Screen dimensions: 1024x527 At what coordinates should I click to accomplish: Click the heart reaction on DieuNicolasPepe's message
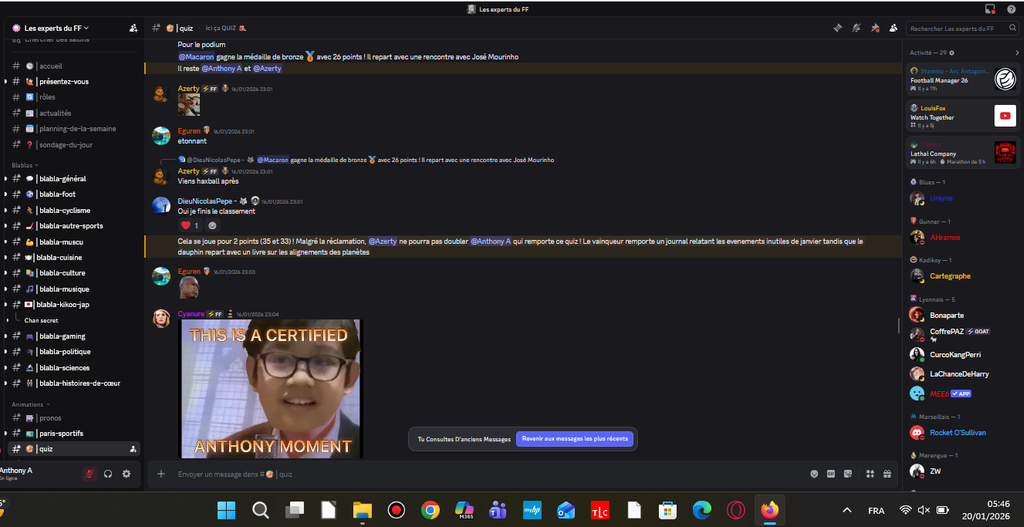click(x=190, y=225)
